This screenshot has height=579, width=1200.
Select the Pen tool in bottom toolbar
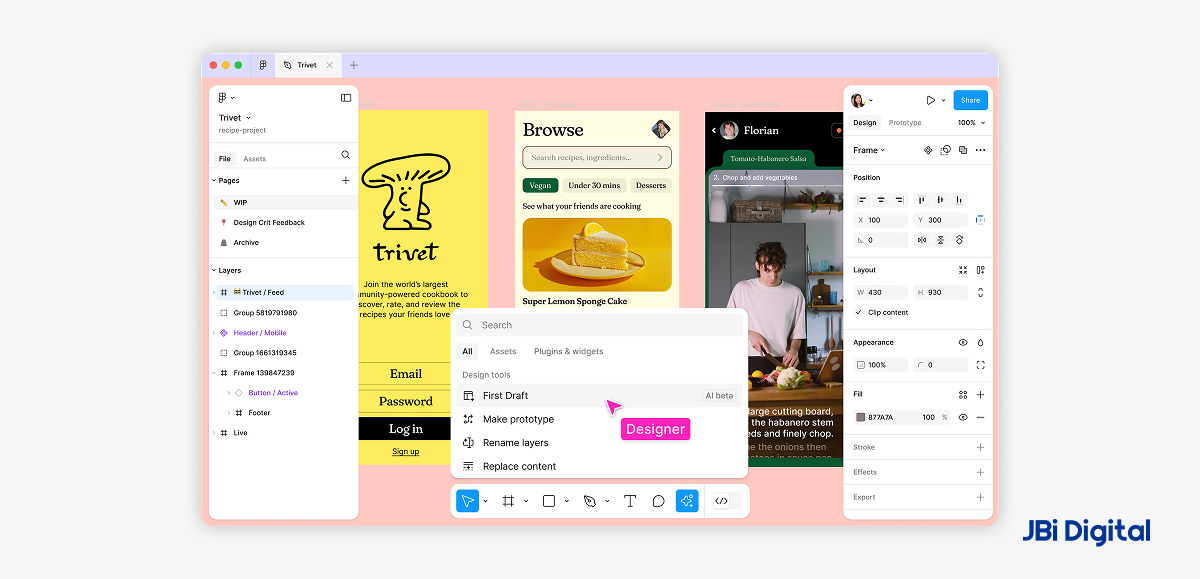(590, 501)
